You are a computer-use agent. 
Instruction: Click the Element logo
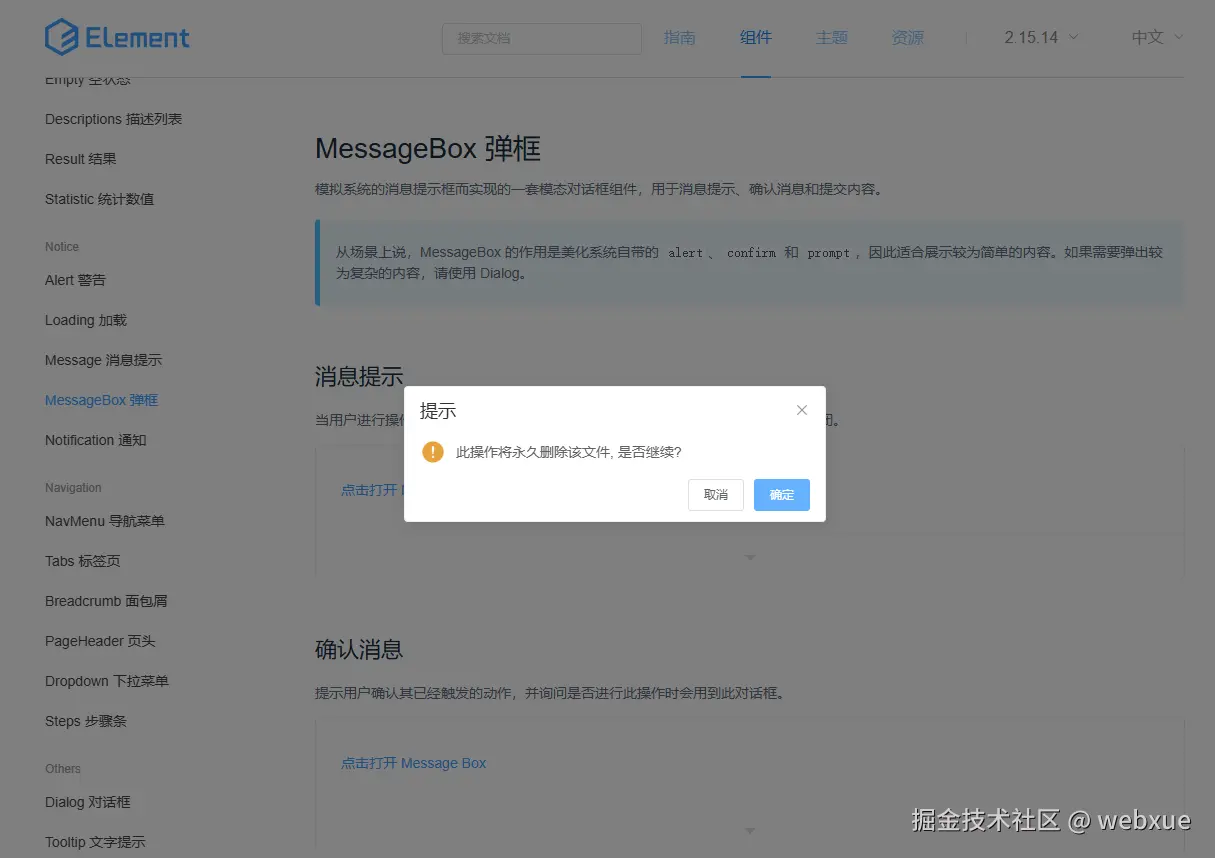(x=117, y=36)
